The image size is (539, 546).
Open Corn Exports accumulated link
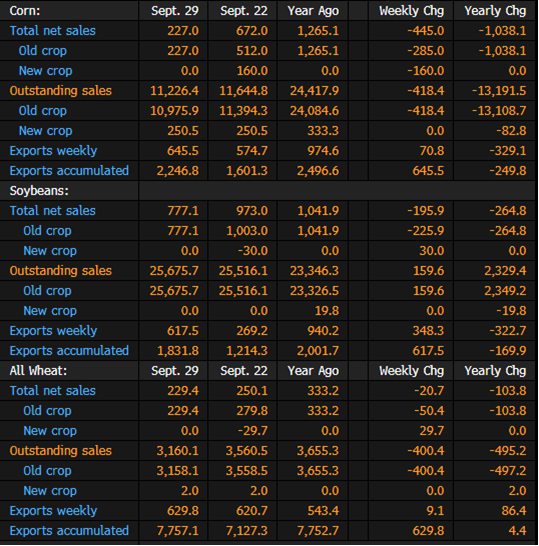click(69, 171)
